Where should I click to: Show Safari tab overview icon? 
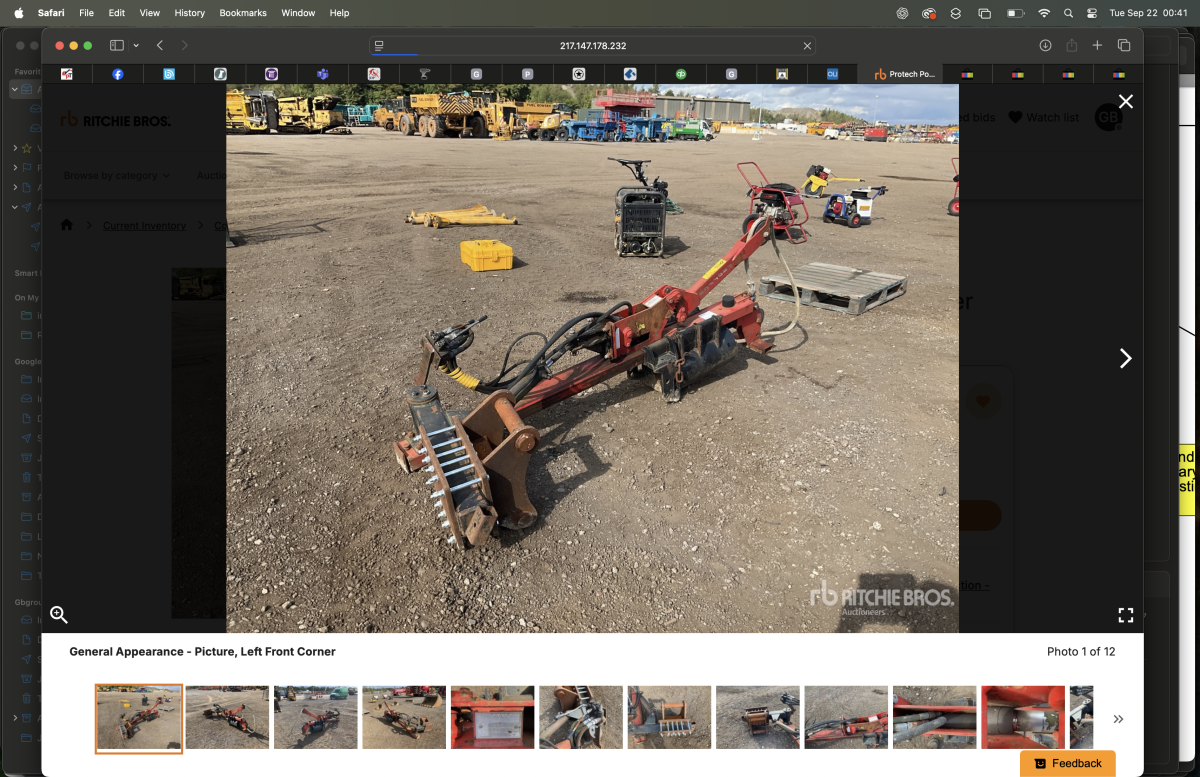click(x=1124, y=45)
